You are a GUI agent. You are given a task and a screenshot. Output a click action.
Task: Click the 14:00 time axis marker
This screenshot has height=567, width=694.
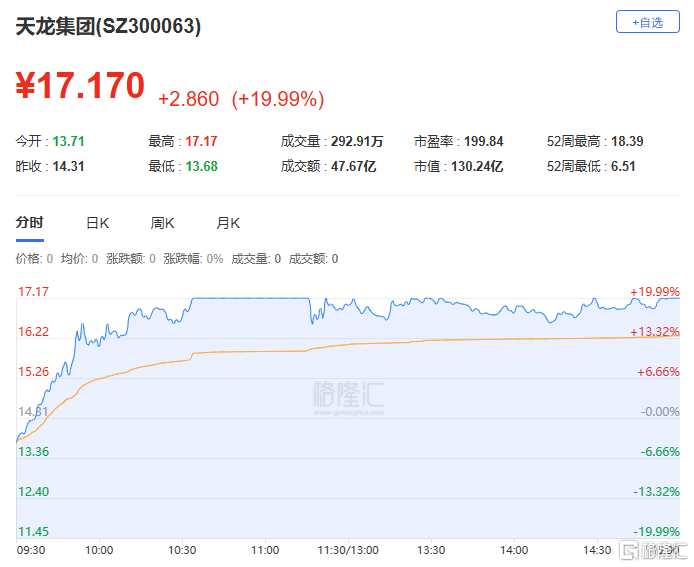[x=513, y=550]
